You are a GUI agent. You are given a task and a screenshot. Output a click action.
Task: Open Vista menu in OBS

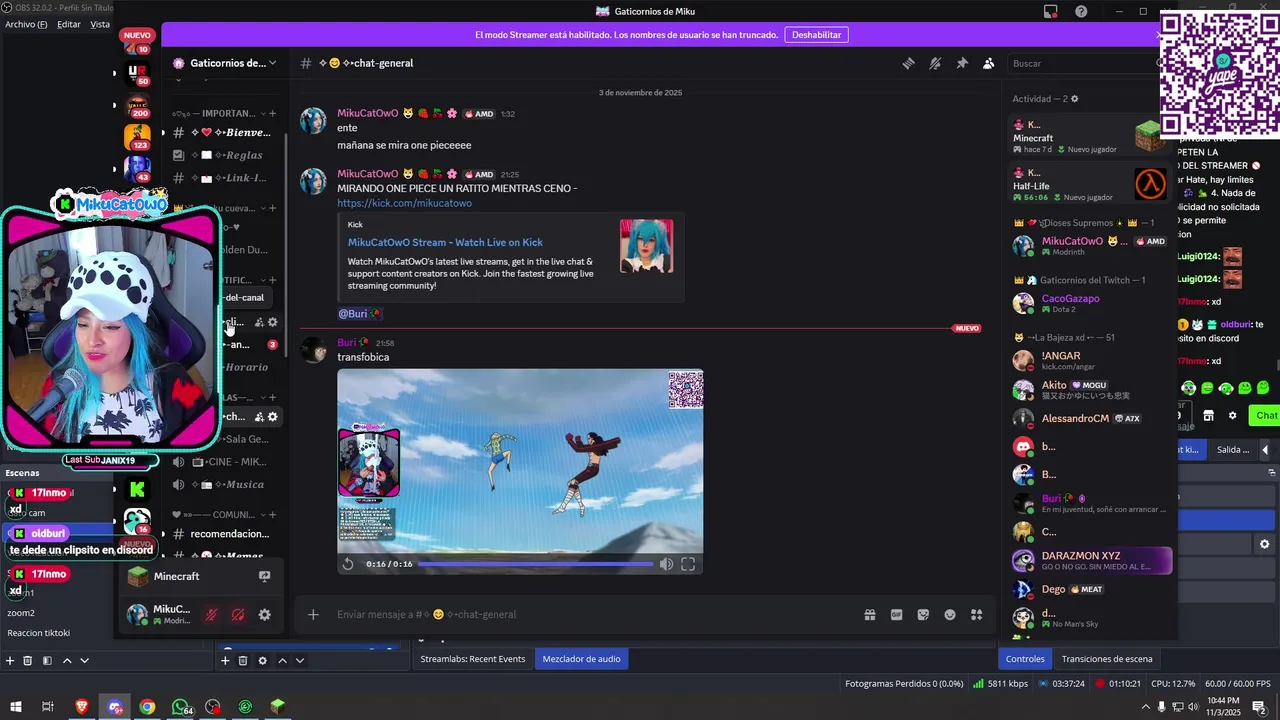(100, 24)
